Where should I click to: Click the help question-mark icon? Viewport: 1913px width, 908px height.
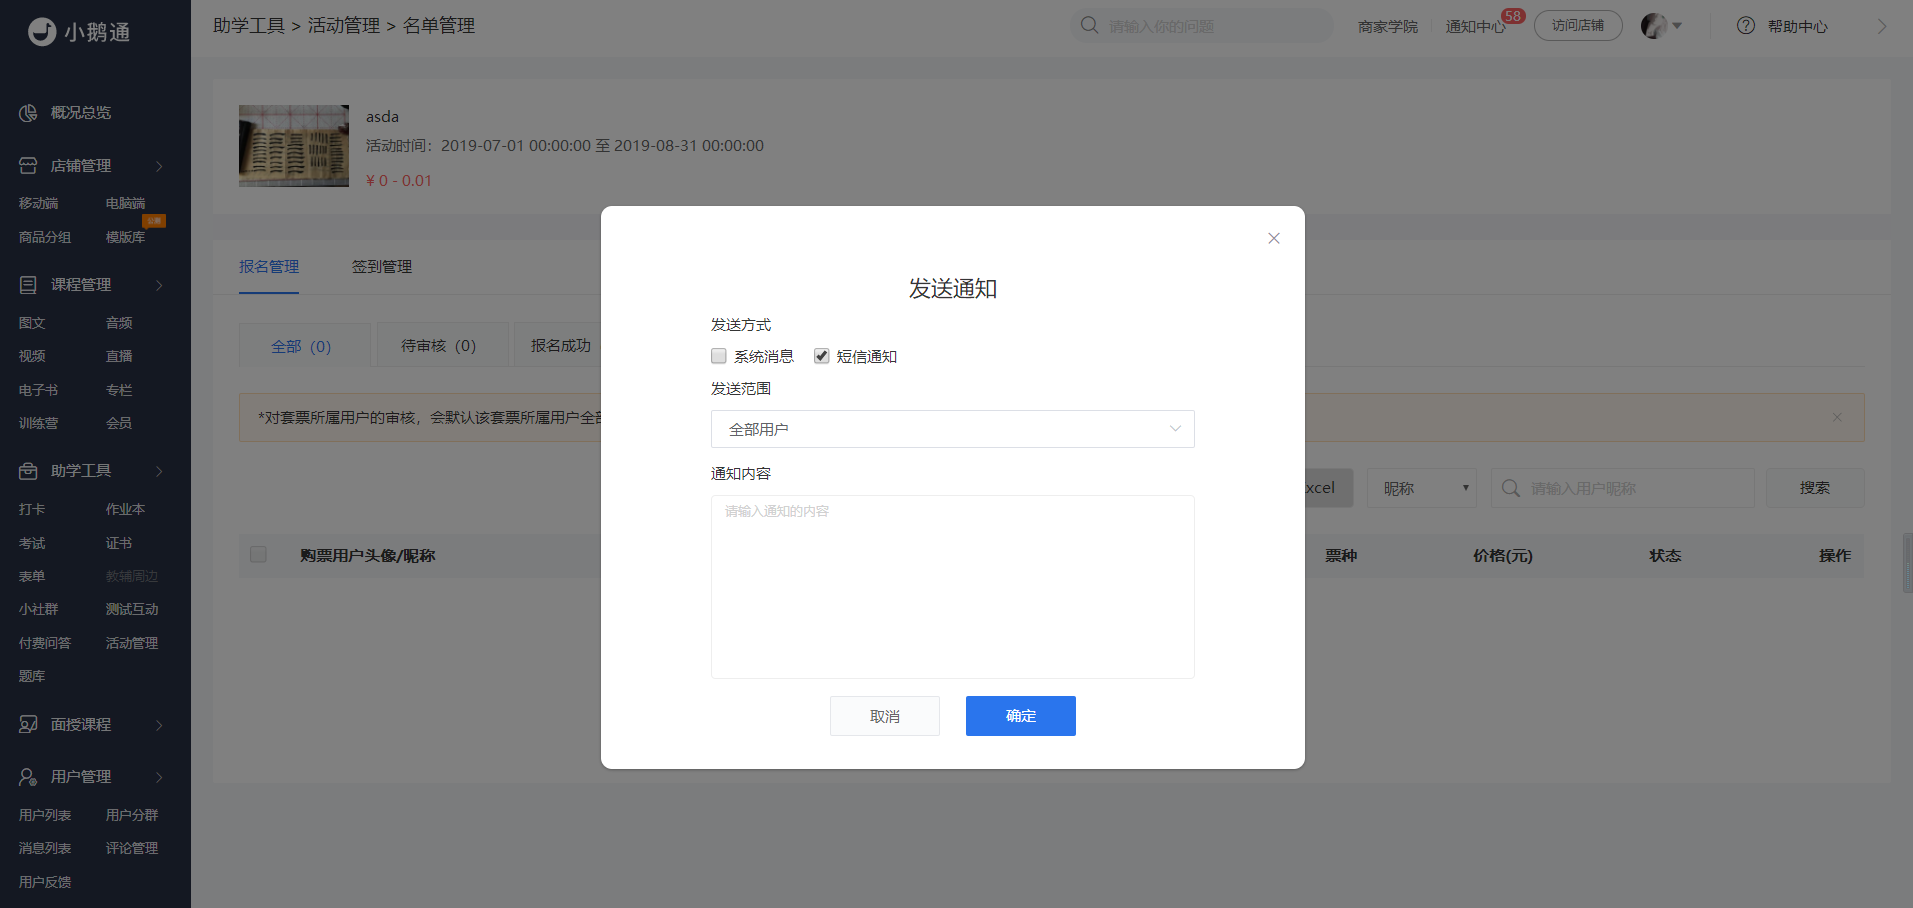click(x=1746, y=26)
